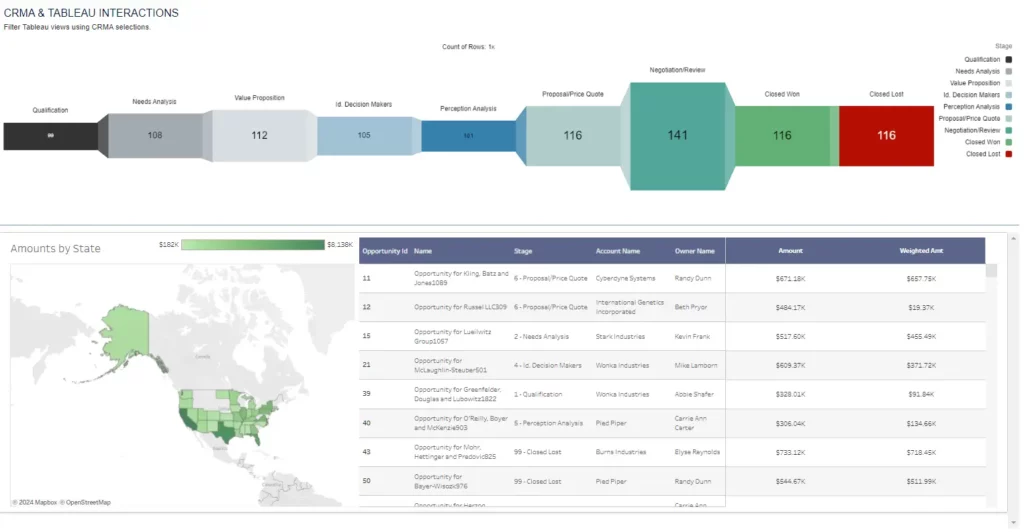
Task: Click the green Closed Won funnel segment
Action: click(782, 135)
